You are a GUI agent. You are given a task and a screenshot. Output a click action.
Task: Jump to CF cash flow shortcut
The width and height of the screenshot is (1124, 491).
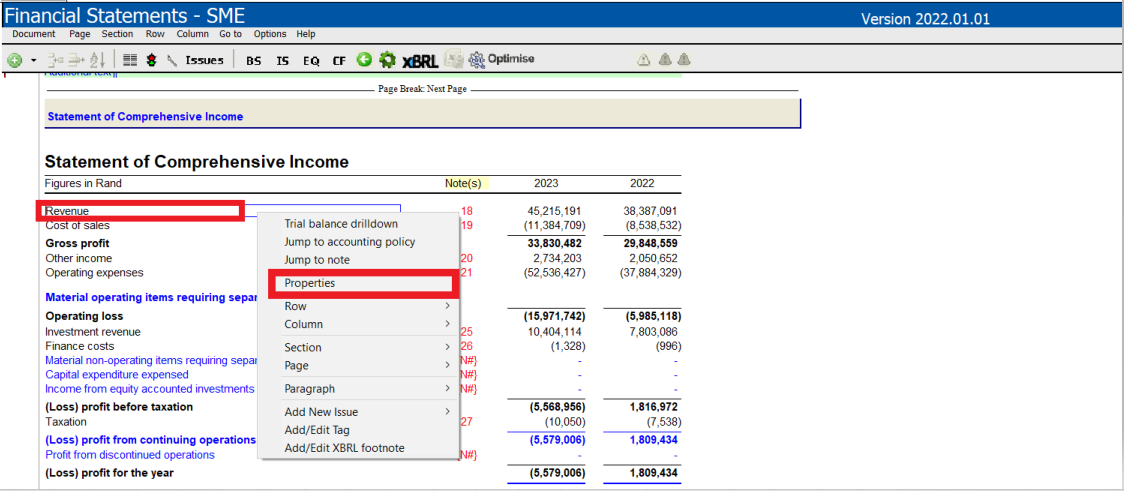click(x=339, y=60)
